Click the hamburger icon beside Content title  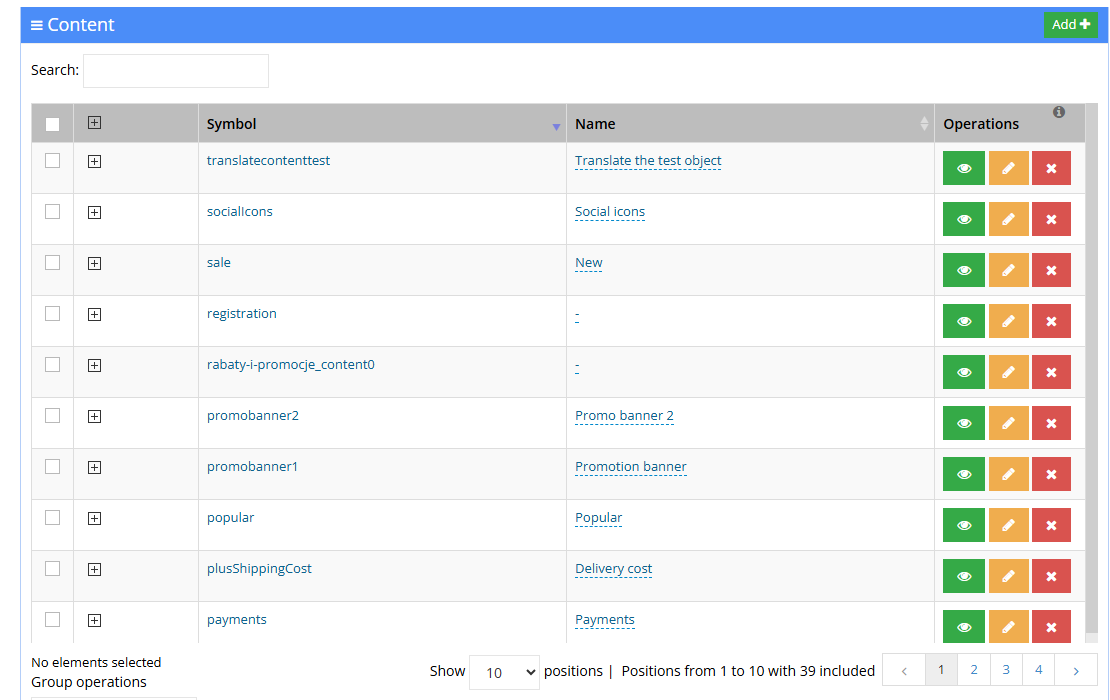[x=37, y=25]
